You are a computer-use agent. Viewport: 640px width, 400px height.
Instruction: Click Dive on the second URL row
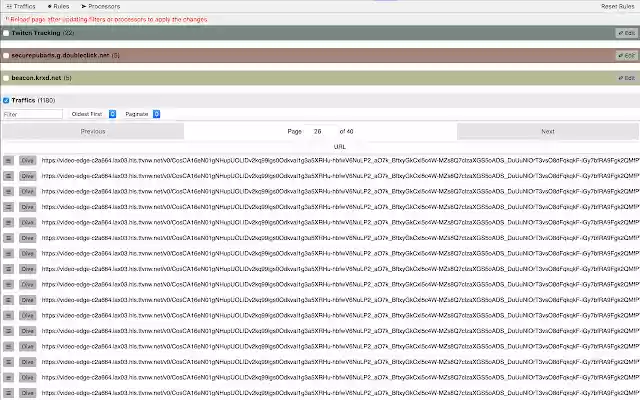pos(27,176)
